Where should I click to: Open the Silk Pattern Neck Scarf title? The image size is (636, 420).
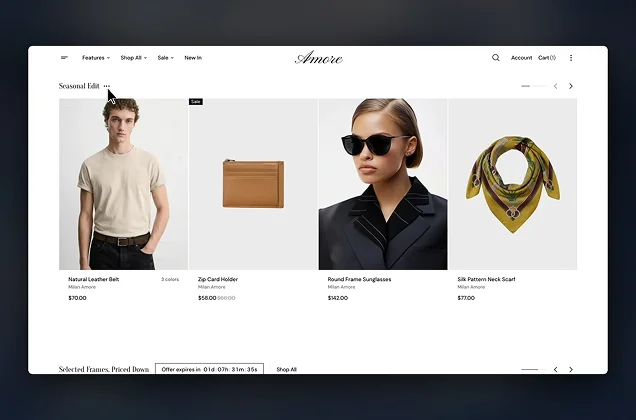[x=486, y=279]
